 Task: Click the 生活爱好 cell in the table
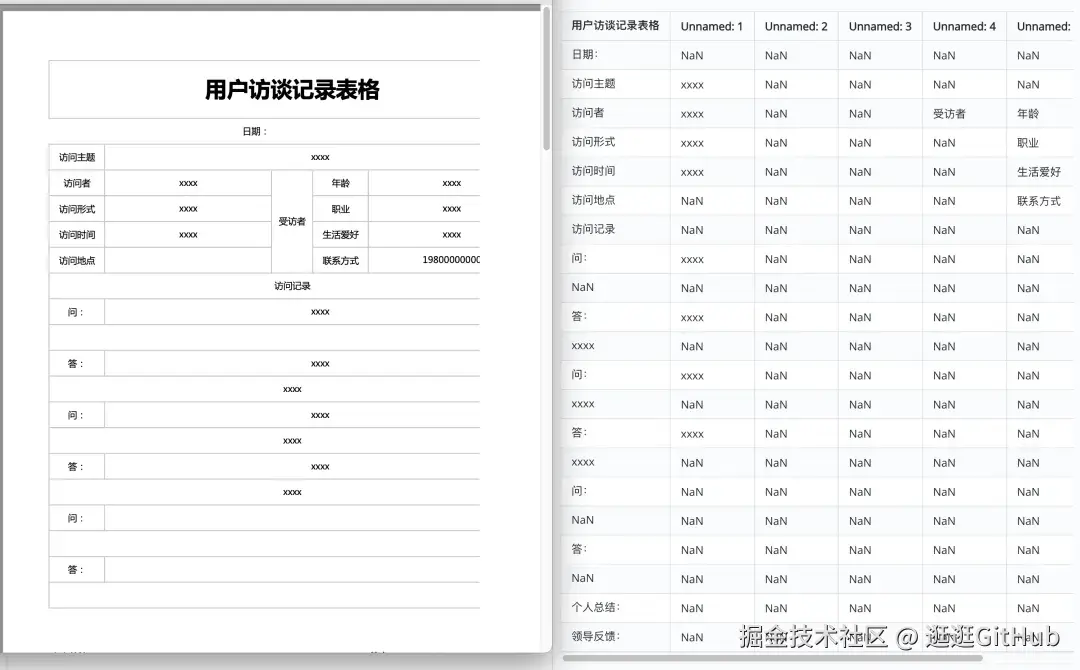pos(1040,171)
